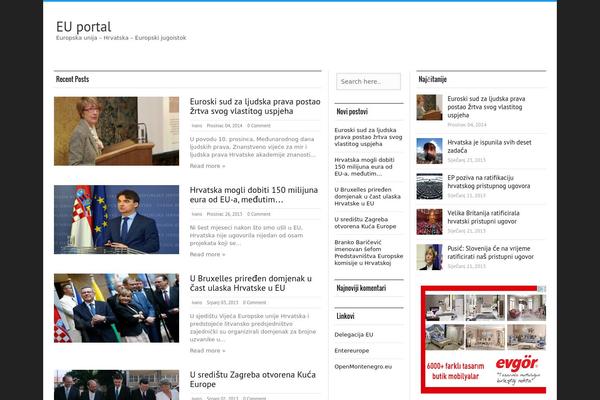Screen dimensions: 600x400
Task: Open Najčitanije item Pusić: Slovenija će na vrijeme
Action: pos(490,253)
